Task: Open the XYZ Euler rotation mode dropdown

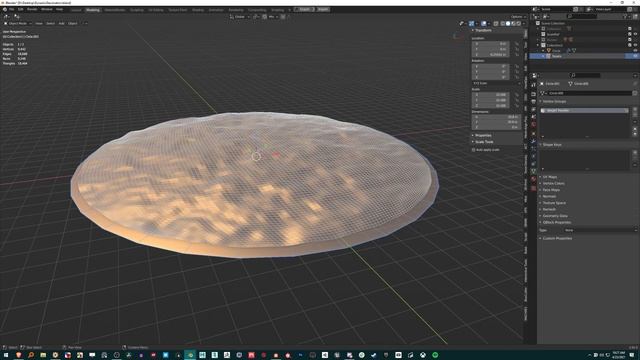Action: [x=497, y=83]
